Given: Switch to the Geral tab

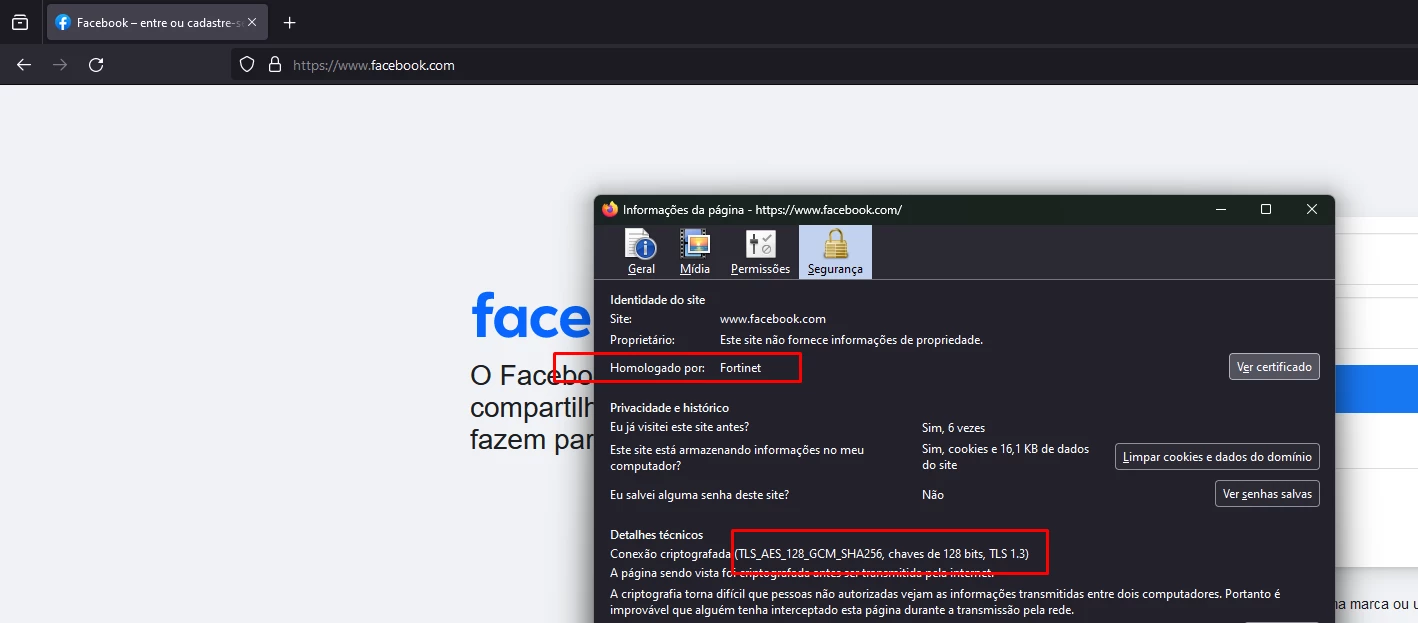Looking at the screenshot, I should click(x=641, y=252).
